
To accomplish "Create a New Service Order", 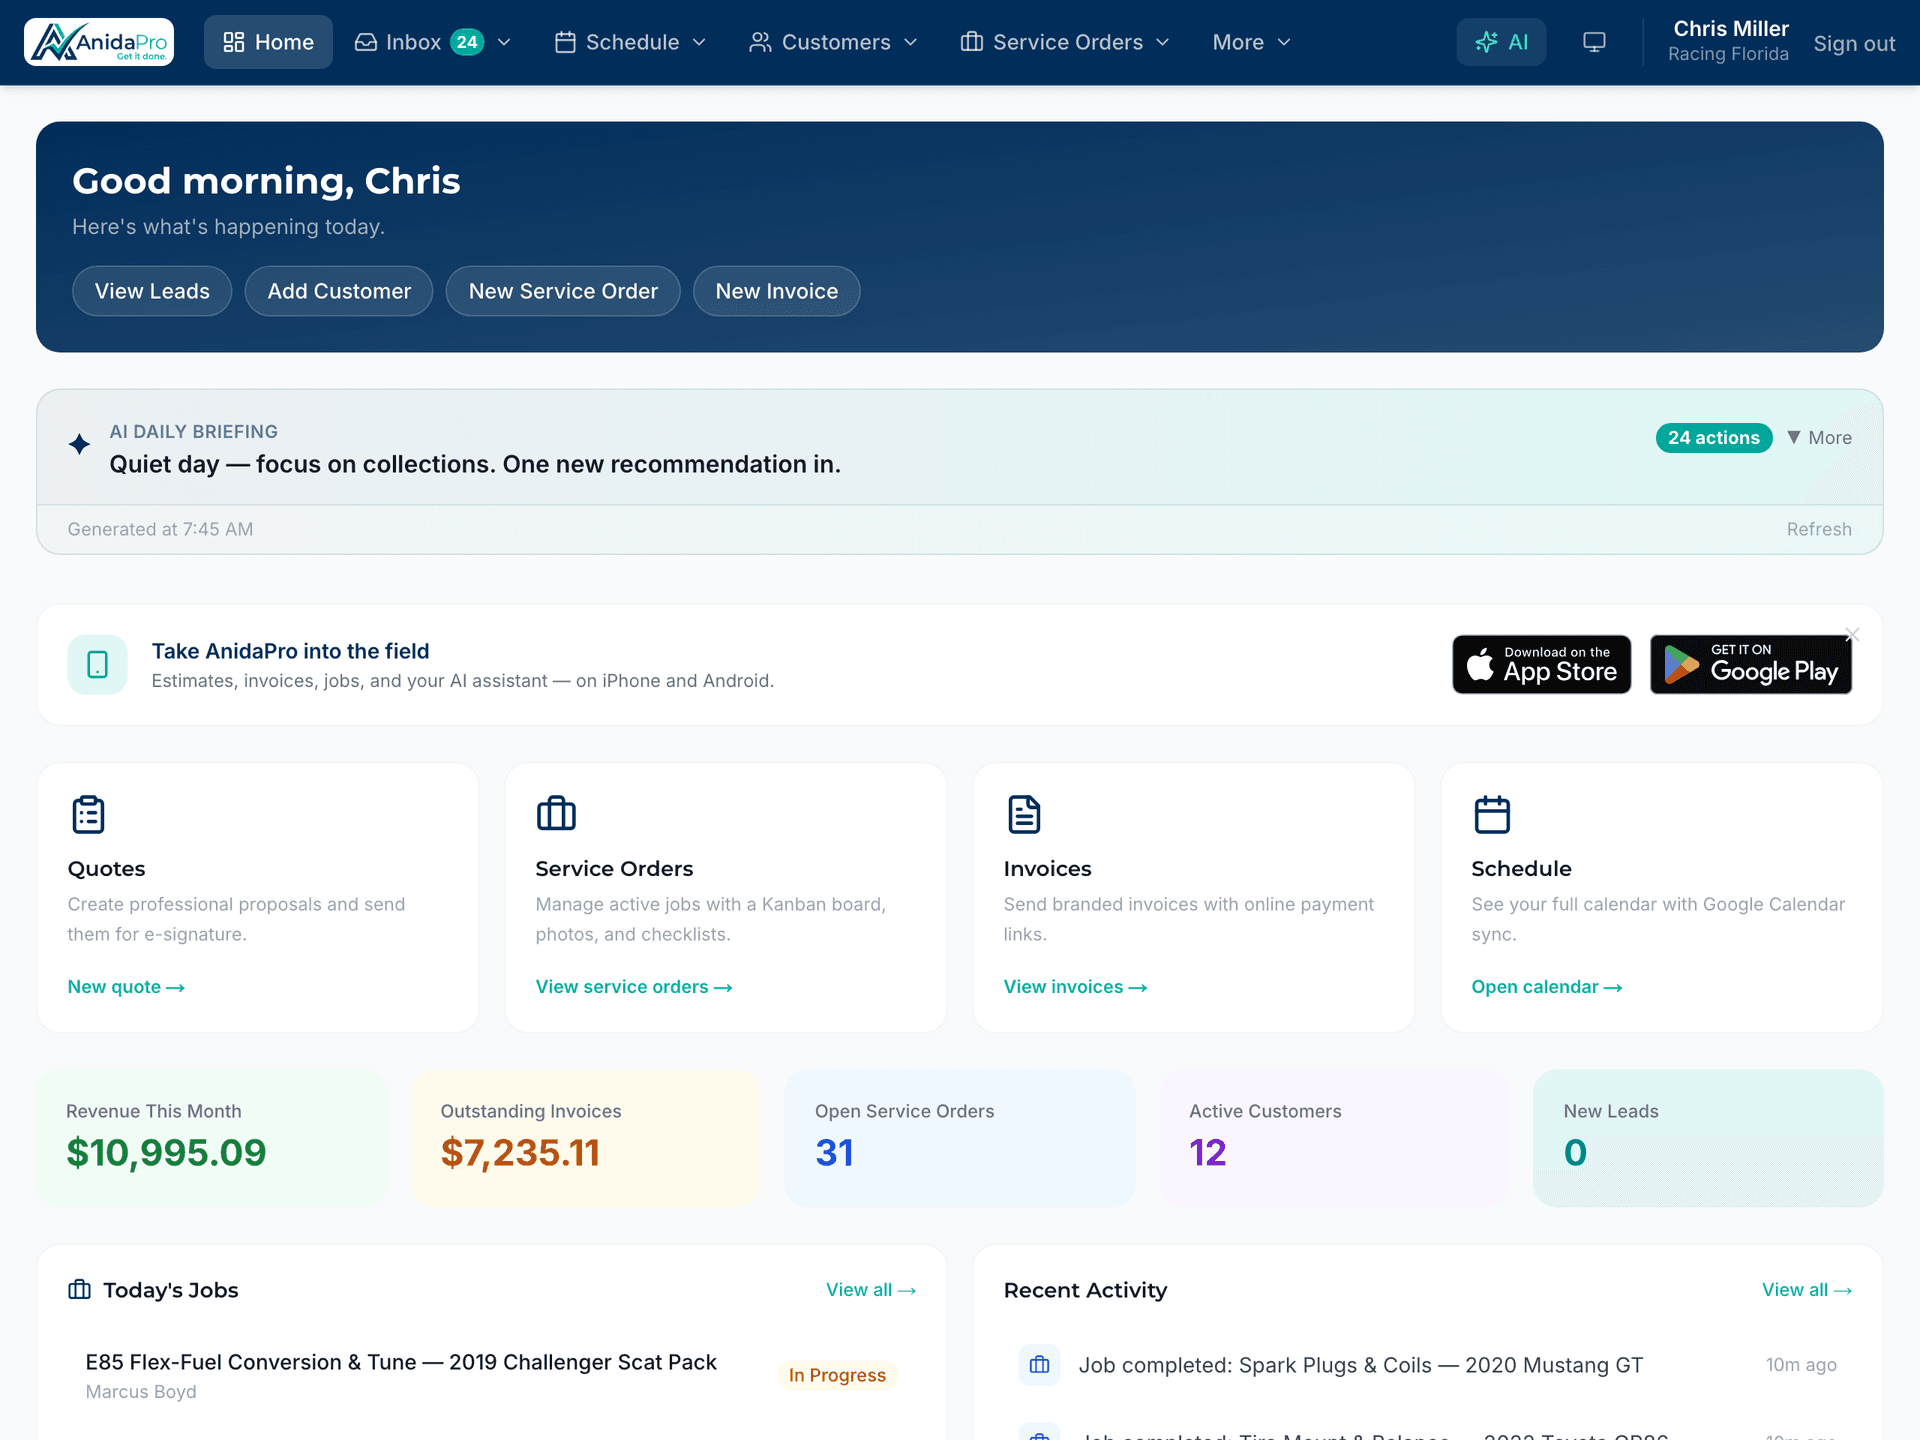I will coord(563,291).
